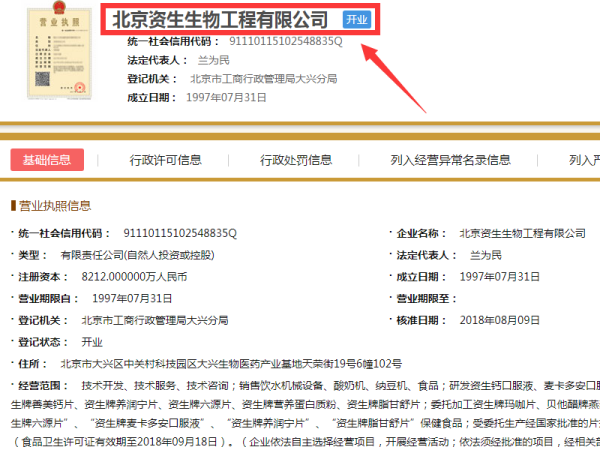Click header registration authority 北京市工商行政管理局大兴分局
Screen dimensions: 600x450
pyautogui.click(x=264, y=79)
